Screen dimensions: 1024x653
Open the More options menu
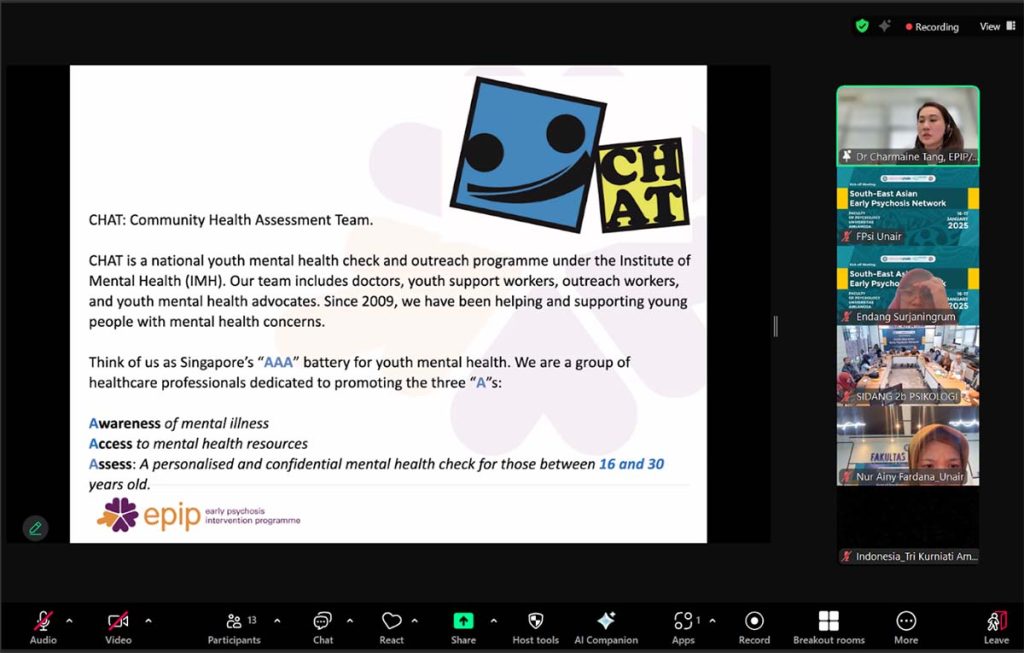click(906, 621)
